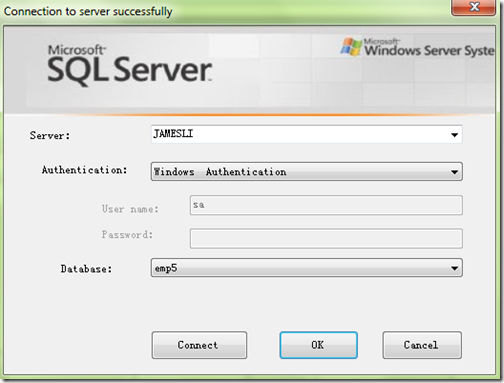The width and height of the screenshot is (504, 383).
Task: Click the 'Connection to server successfully' title text
Action: (x=88, y=11)
